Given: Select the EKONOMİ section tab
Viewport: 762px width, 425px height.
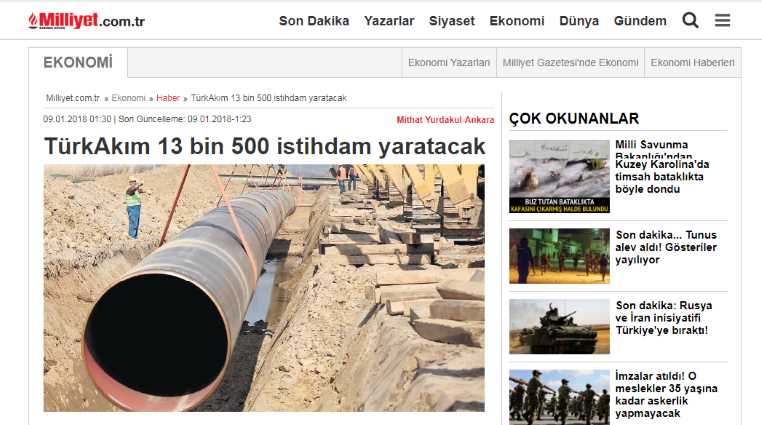Looking at the screenshot, I should 78,63.
